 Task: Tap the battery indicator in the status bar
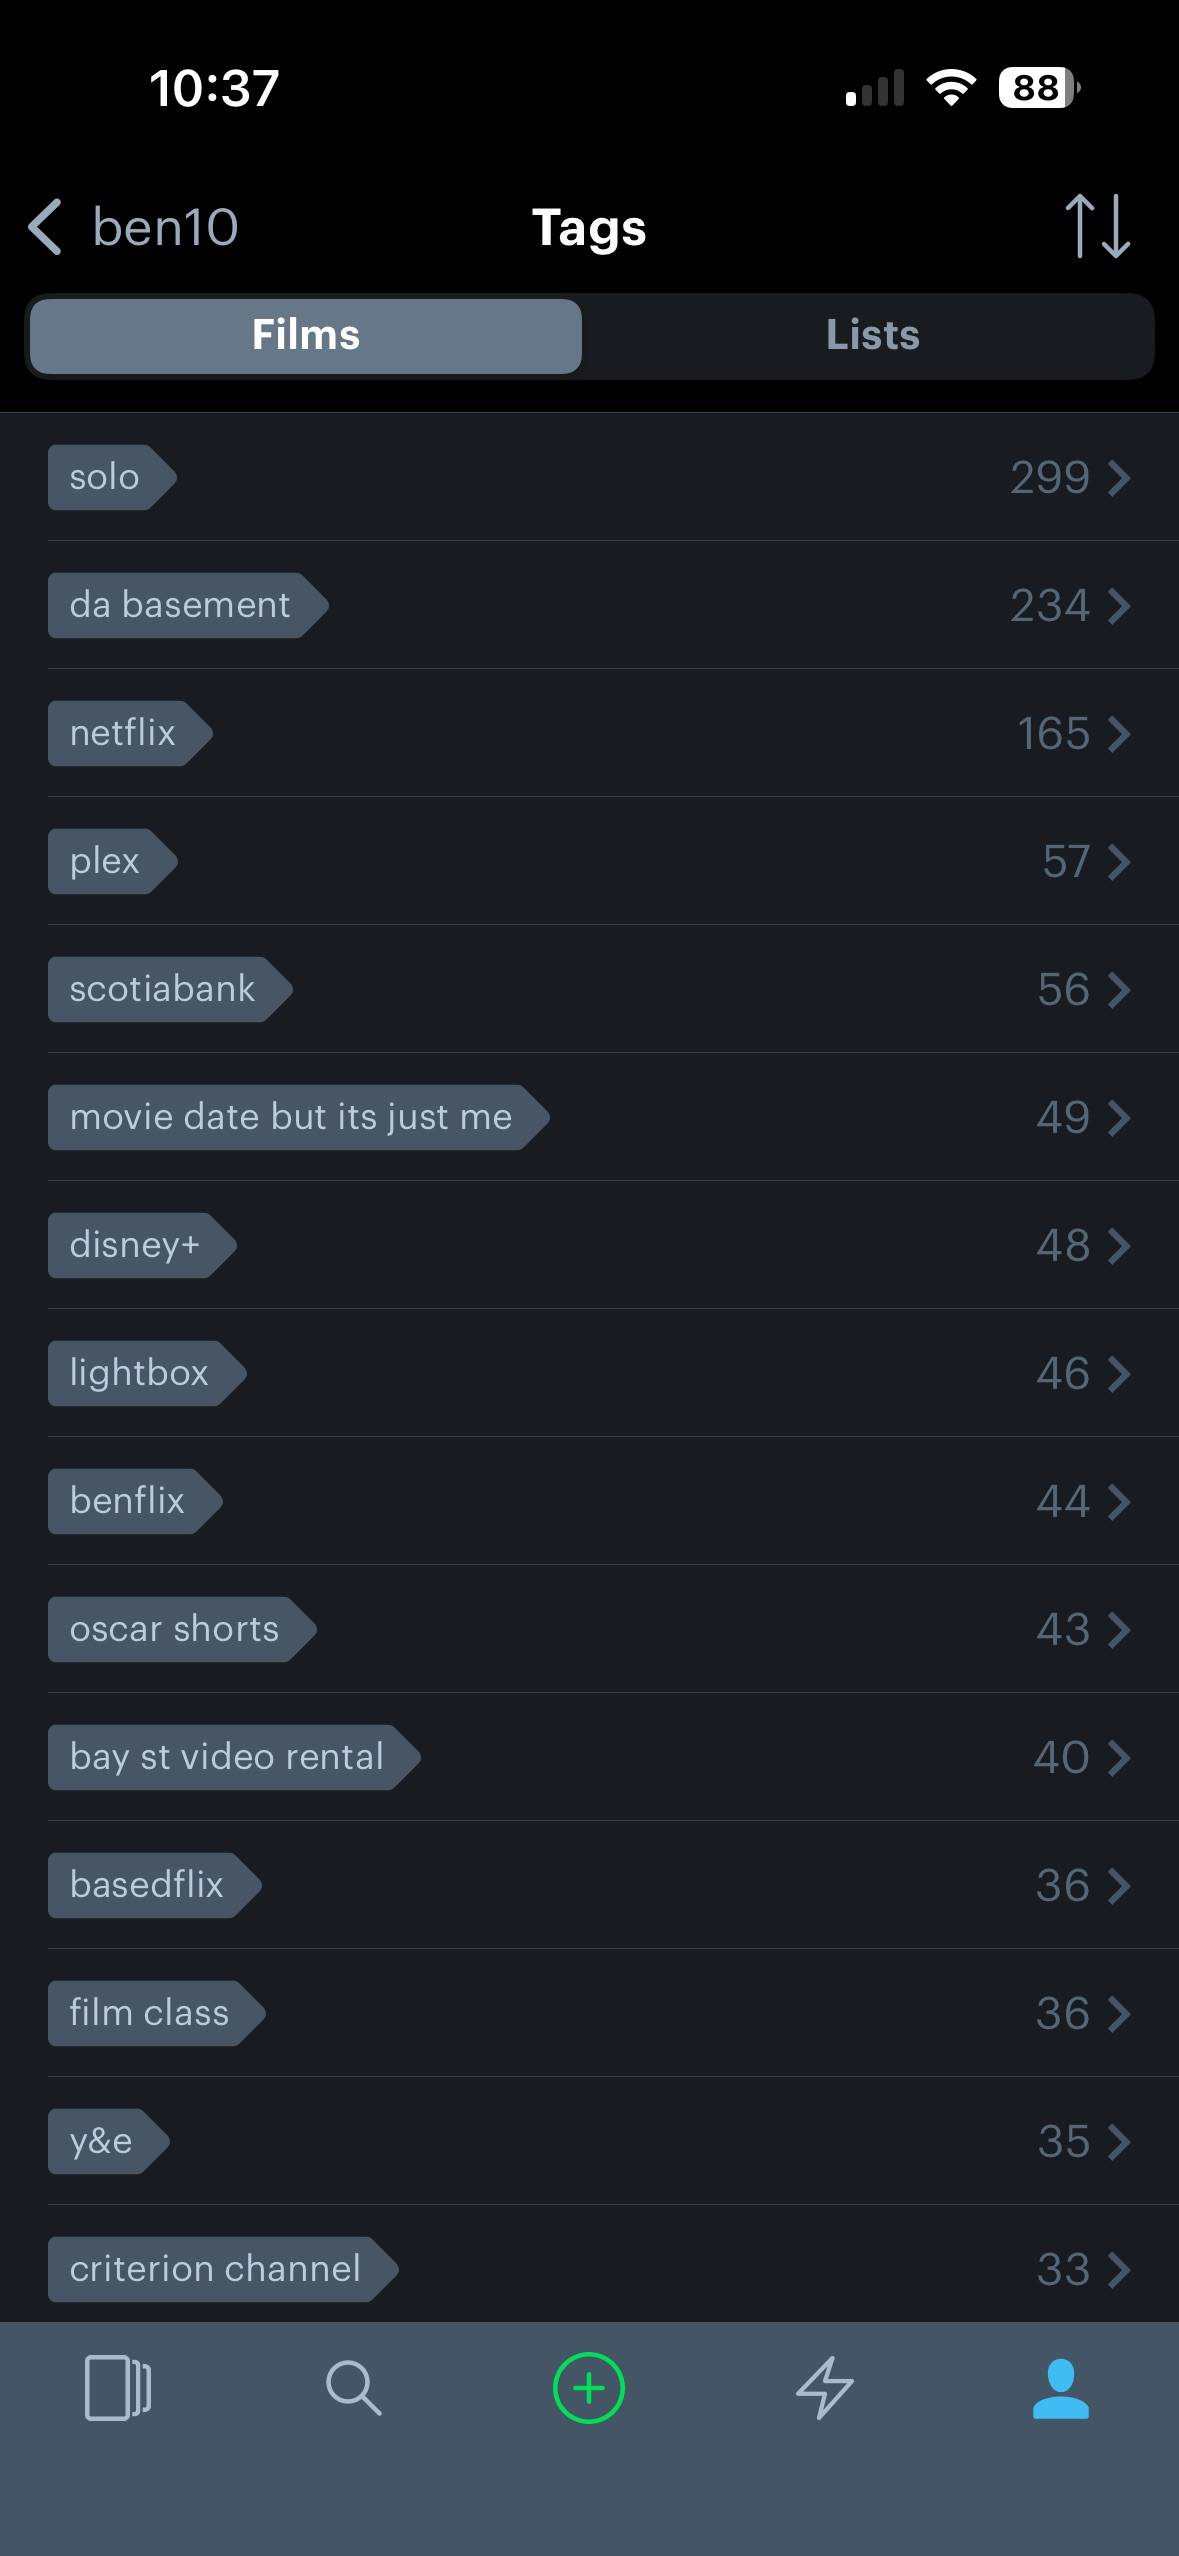click(1039, 88)
